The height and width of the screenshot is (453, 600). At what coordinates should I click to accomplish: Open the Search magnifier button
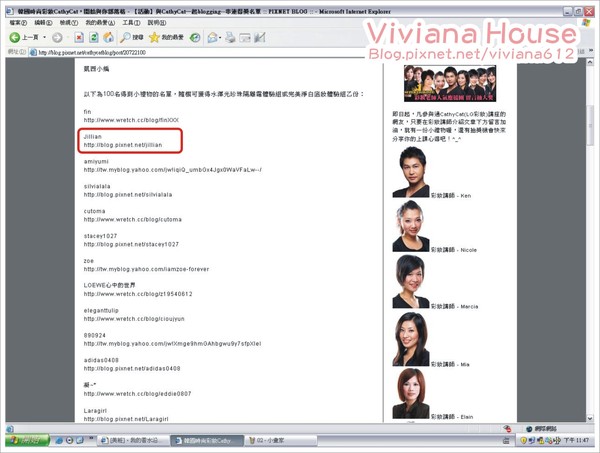tap(131, 37)
